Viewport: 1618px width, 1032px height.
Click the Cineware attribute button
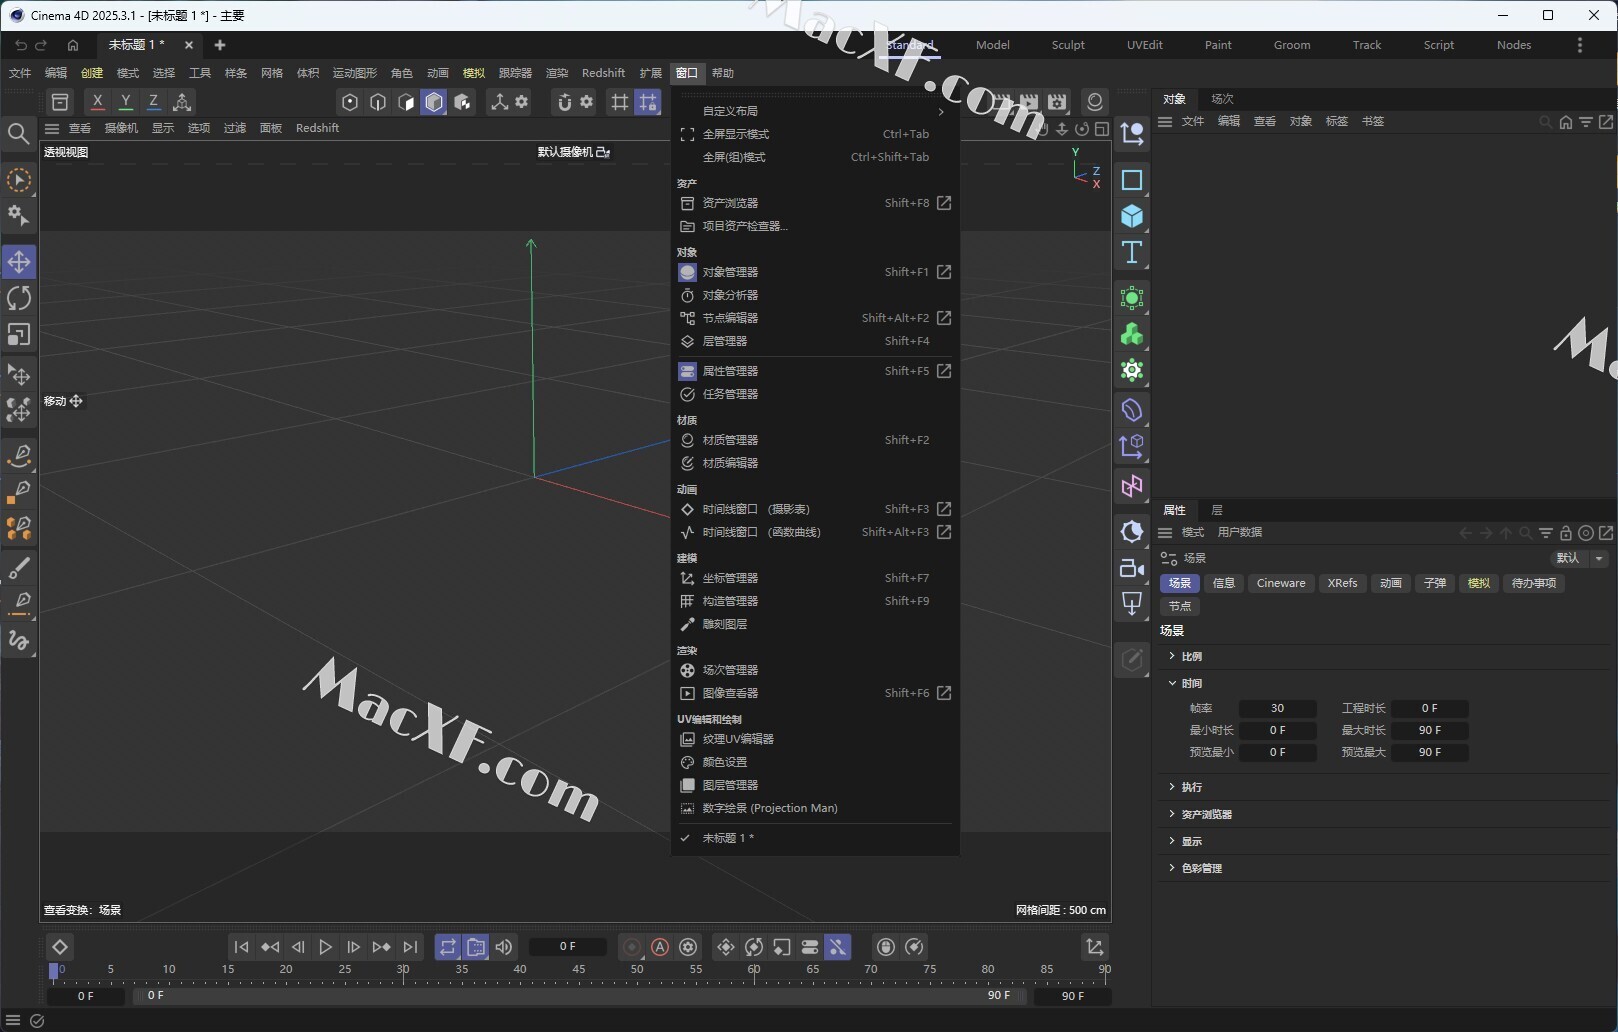point(1281,583)
